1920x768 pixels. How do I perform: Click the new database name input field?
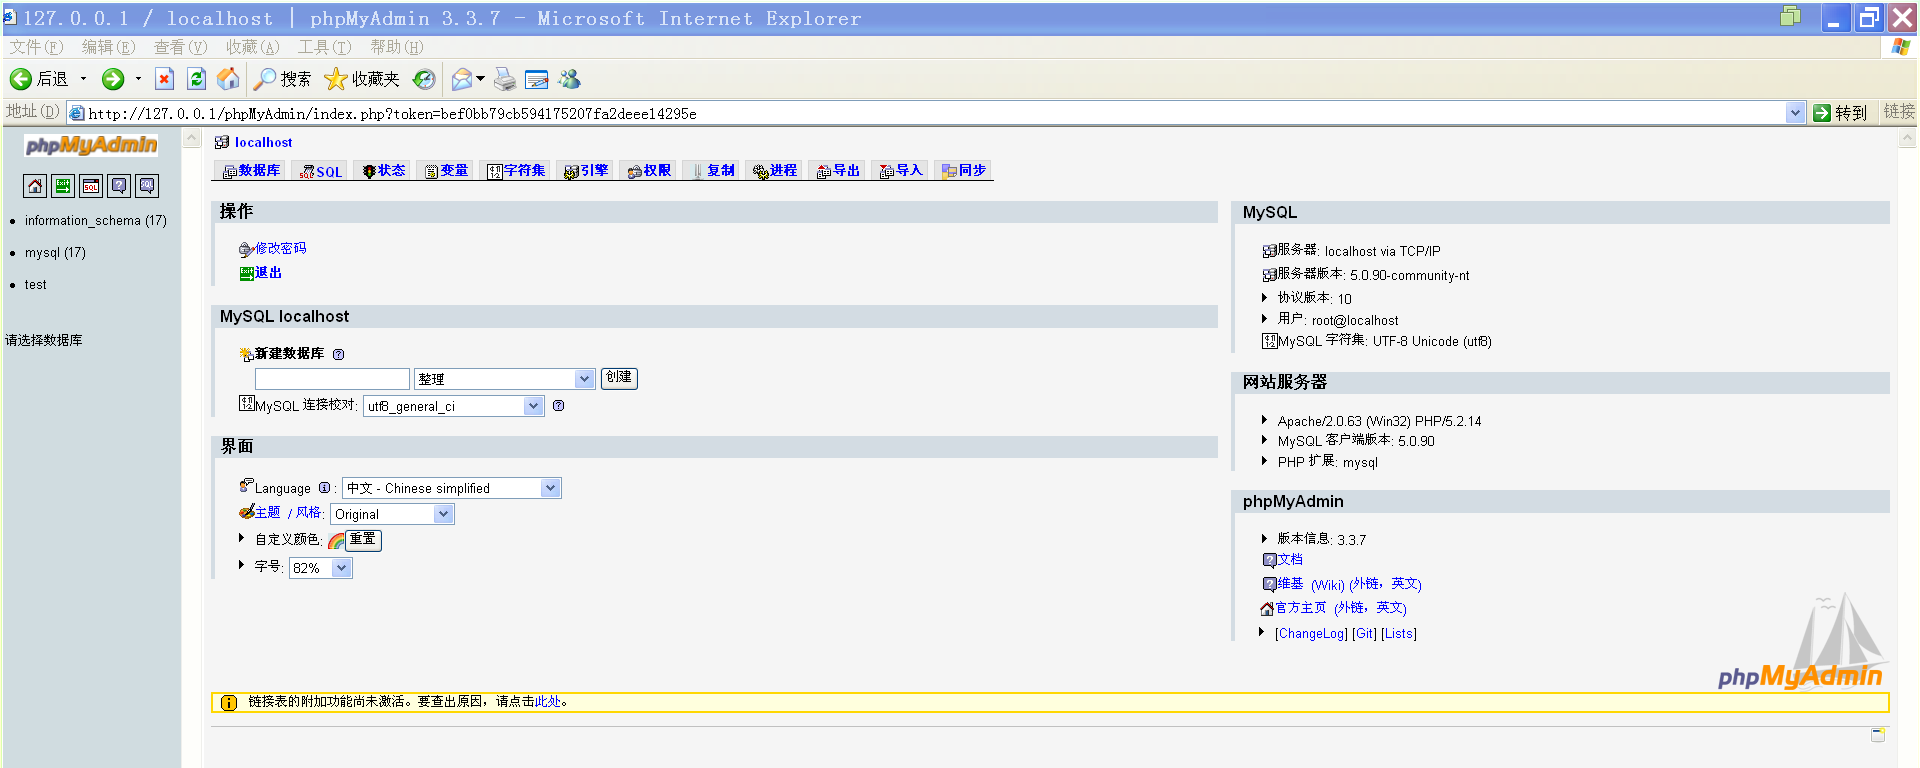[332, 379]
